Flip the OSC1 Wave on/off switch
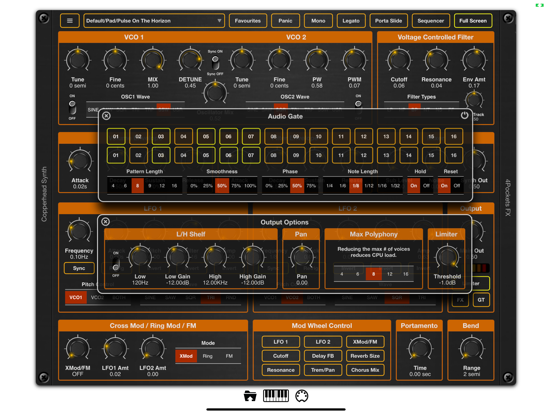 (72, 107)
